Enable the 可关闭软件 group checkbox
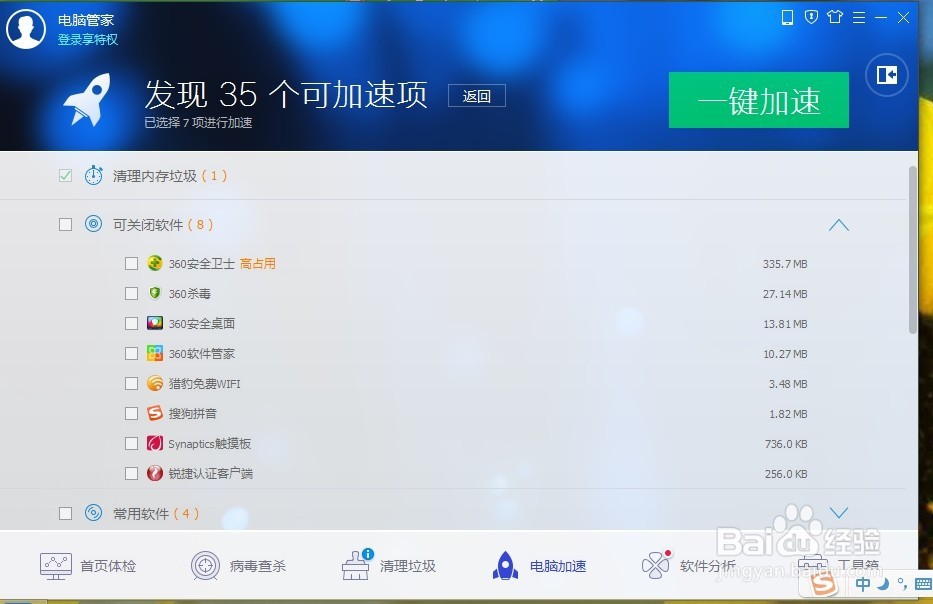This screenshot has height=604, width=933. [65, 224]
